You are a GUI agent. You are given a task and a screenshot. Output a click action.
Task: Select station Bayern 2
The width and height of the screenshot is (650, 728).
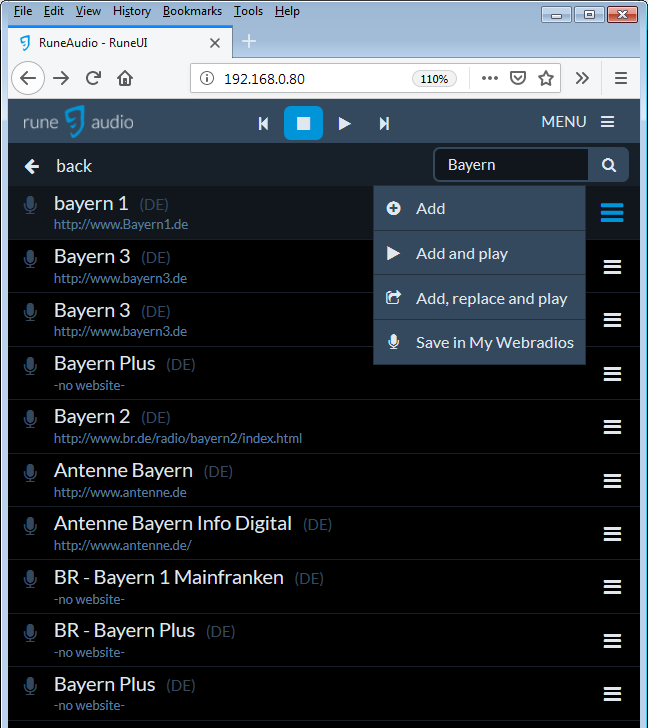pos(92,417)
